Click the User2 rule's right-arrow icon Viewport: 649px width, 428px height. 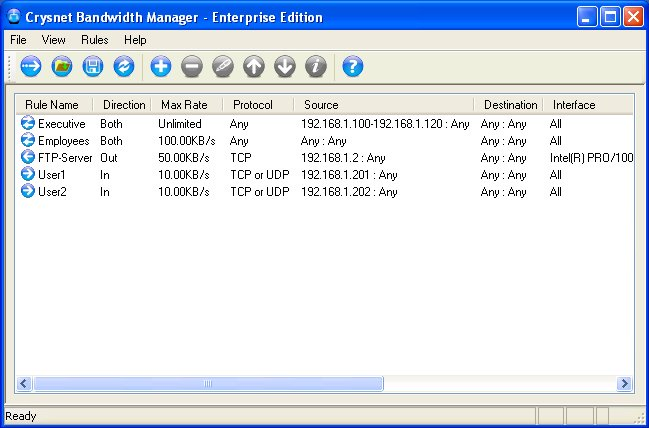[x=28, y=191]
